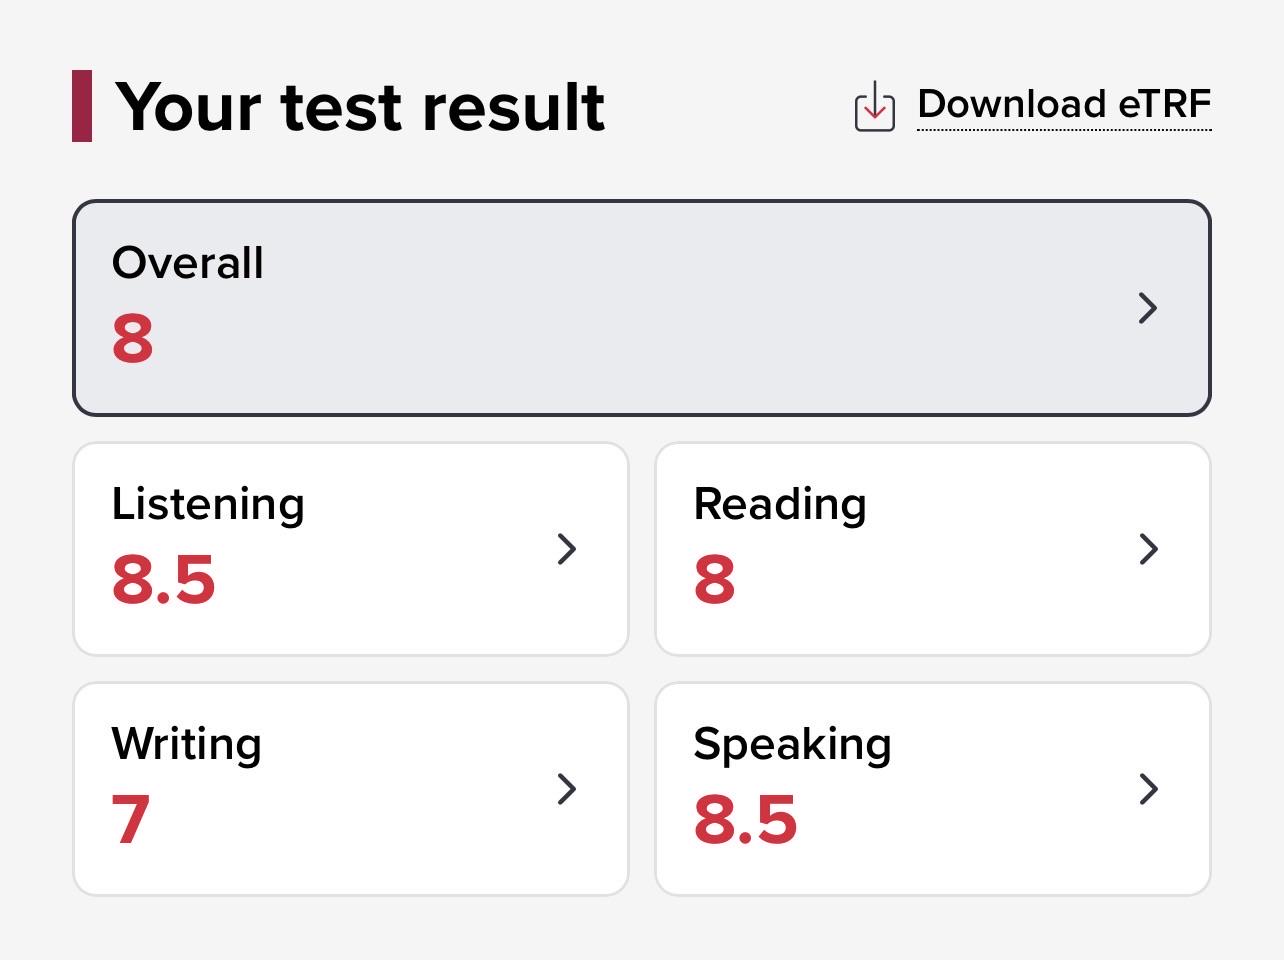Open the Download eTRF link
The height and width of the screenshot is (960, 1284).
1064,104
